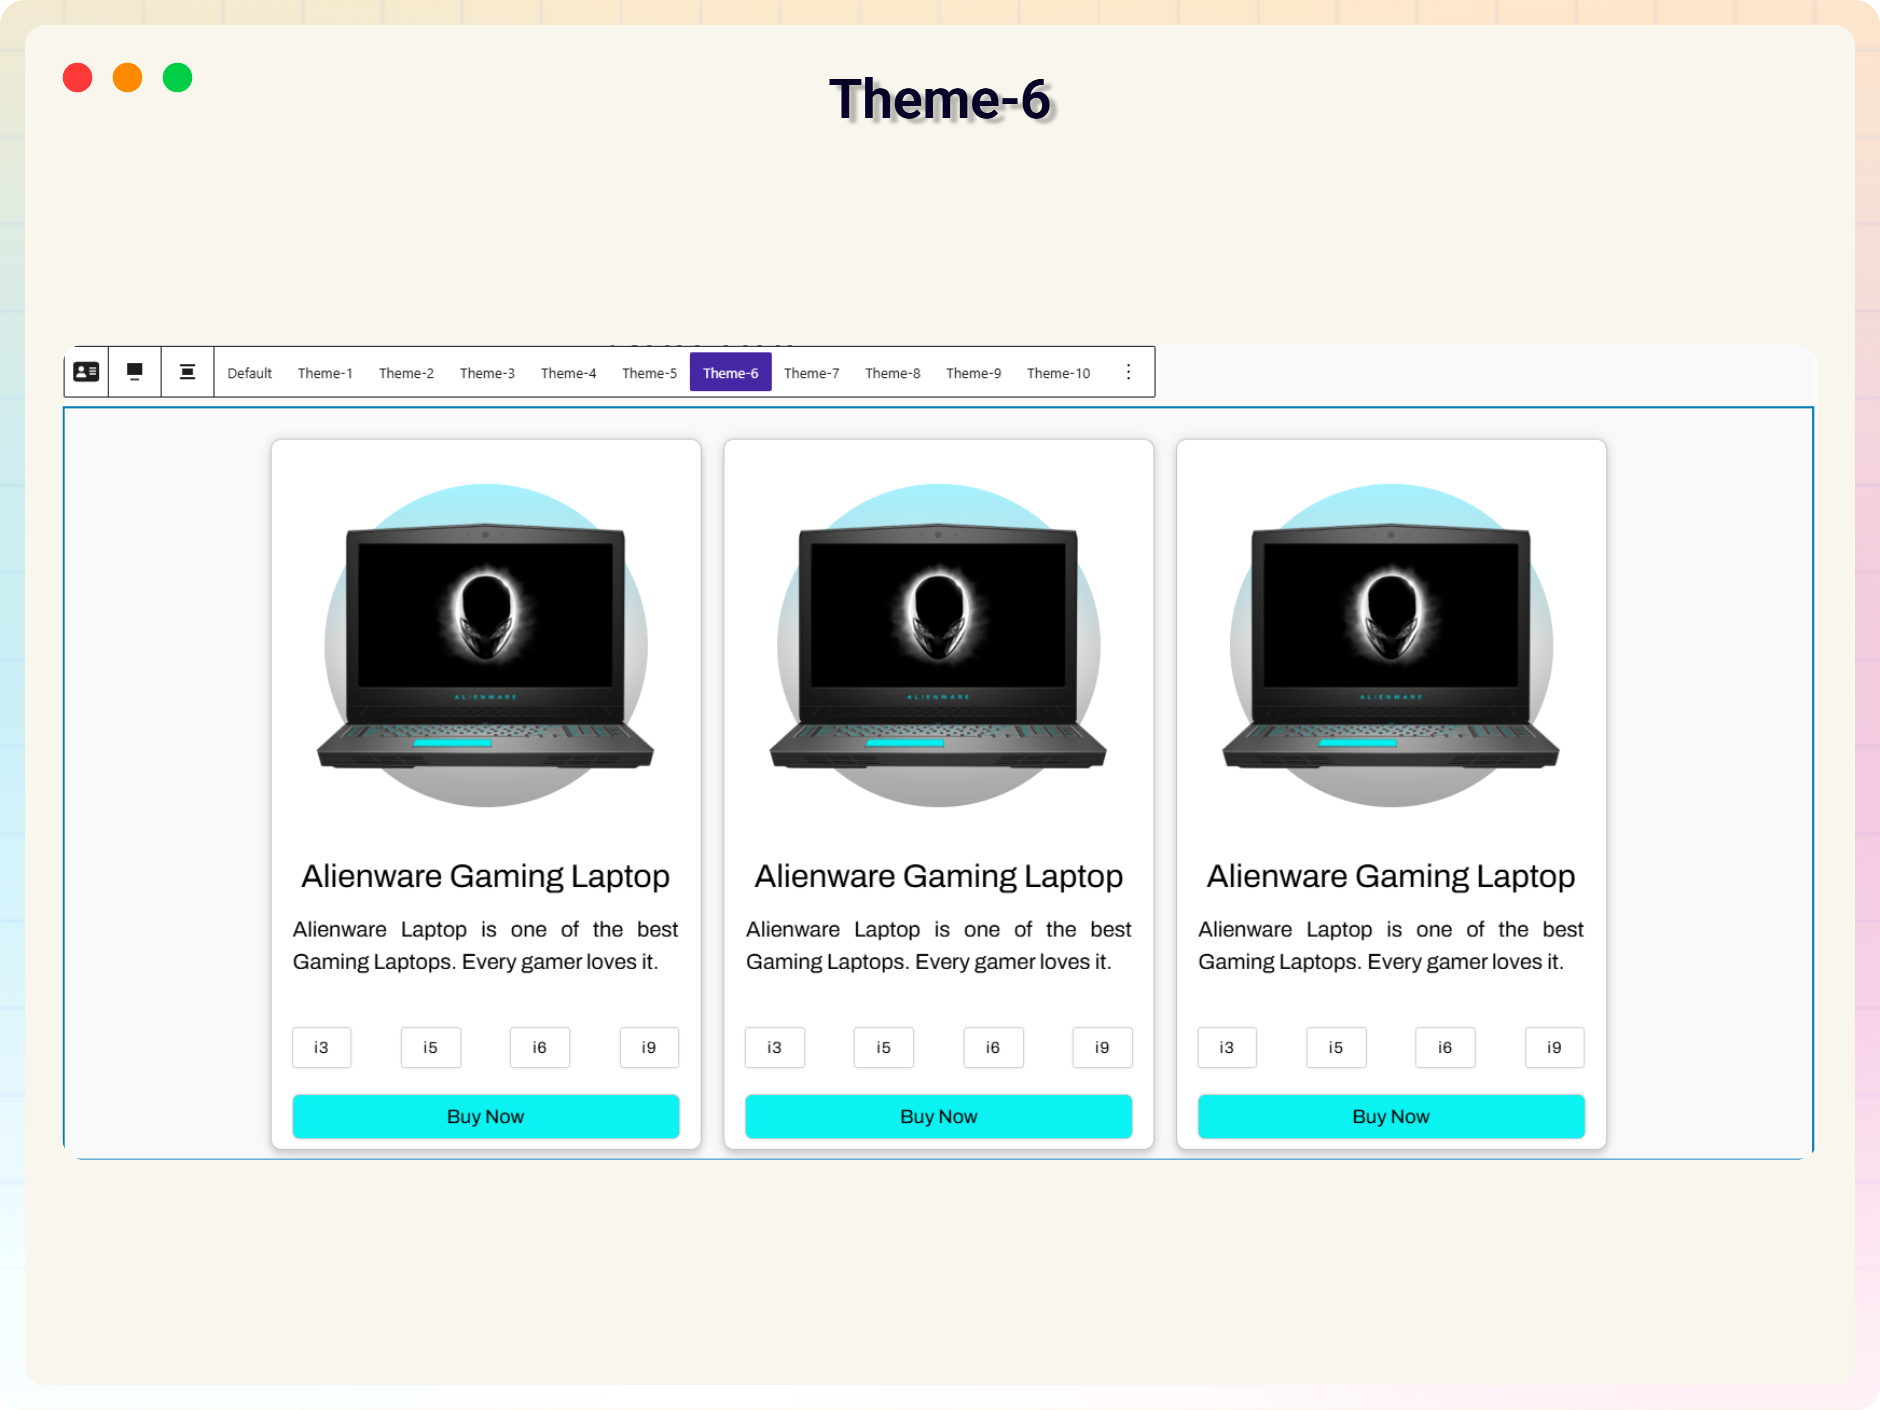Select the Default theme tab

249,373
